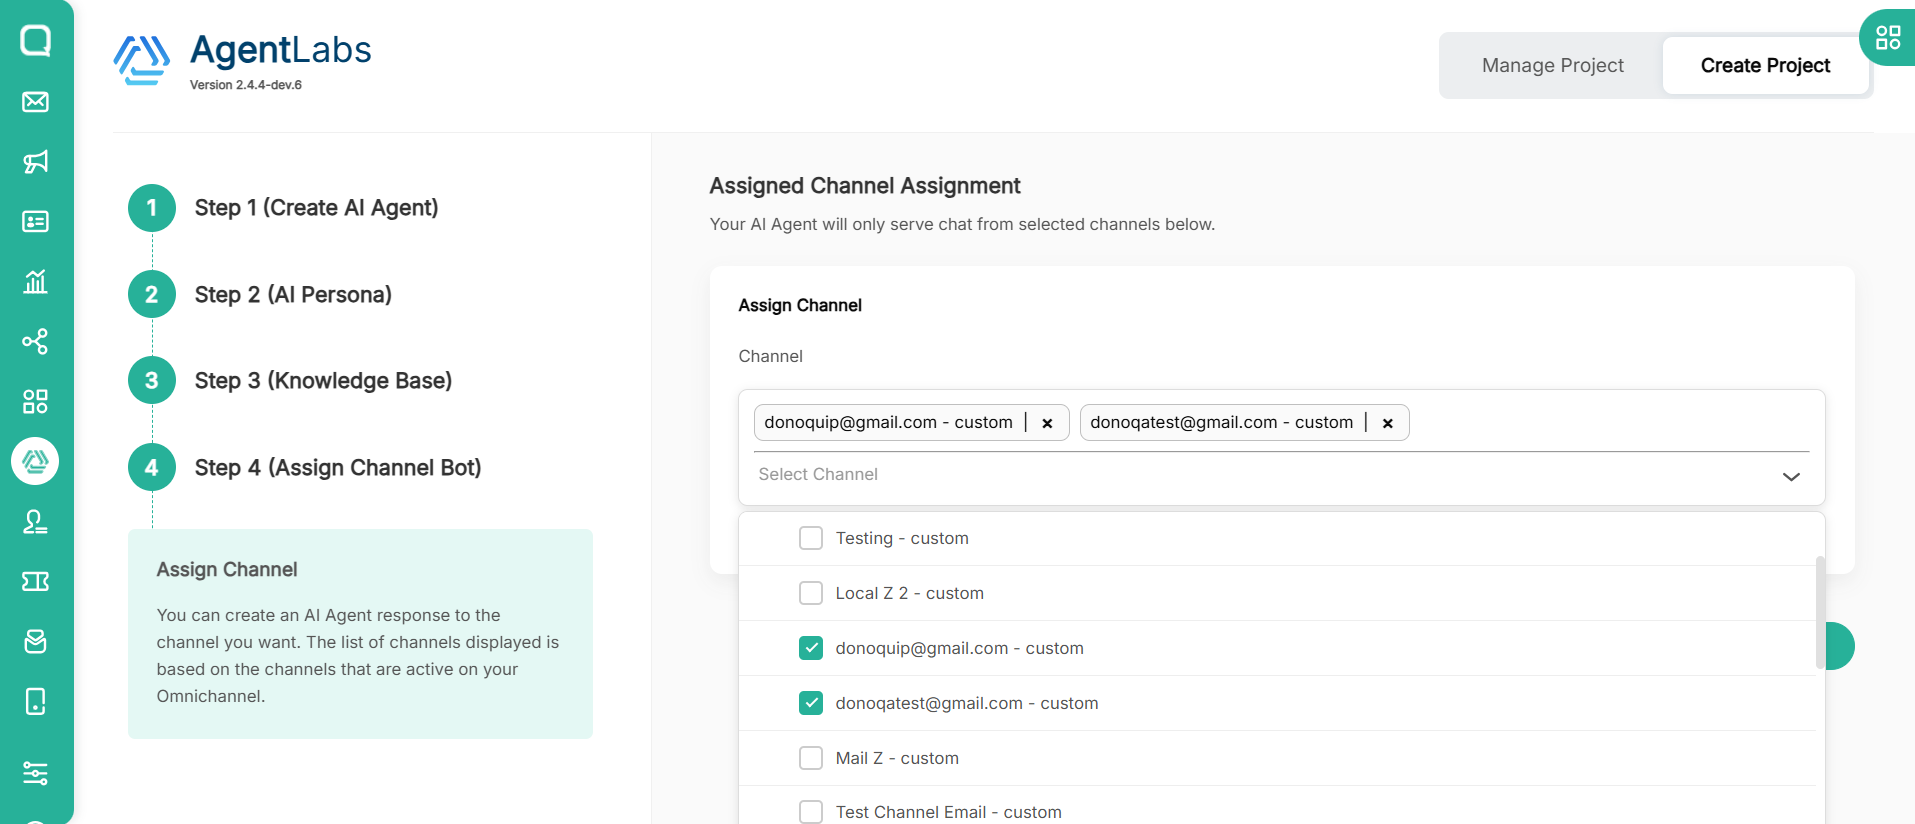Open the mail inbox sidebar icon
1915x824 pixels.
point(35,102)
